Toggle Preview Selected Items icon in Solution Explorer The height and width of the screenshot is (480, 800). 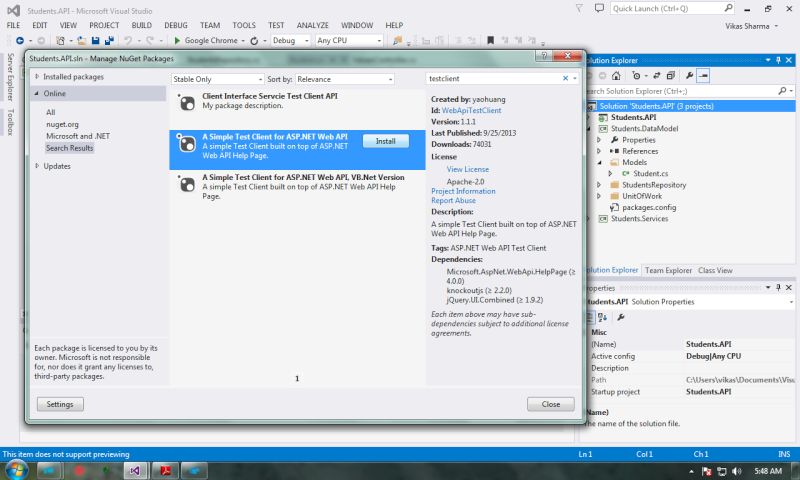pos(704,75)
